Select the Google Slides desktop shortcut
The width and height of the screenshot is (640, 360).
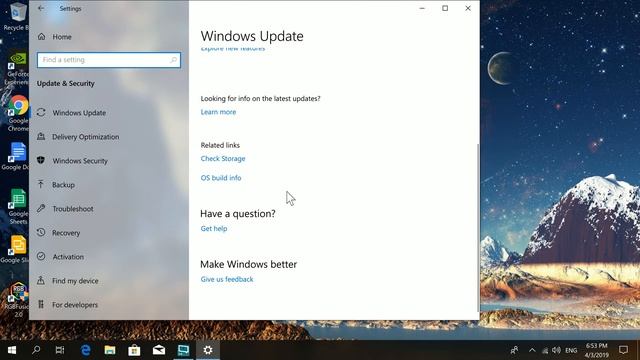point(16,249)
